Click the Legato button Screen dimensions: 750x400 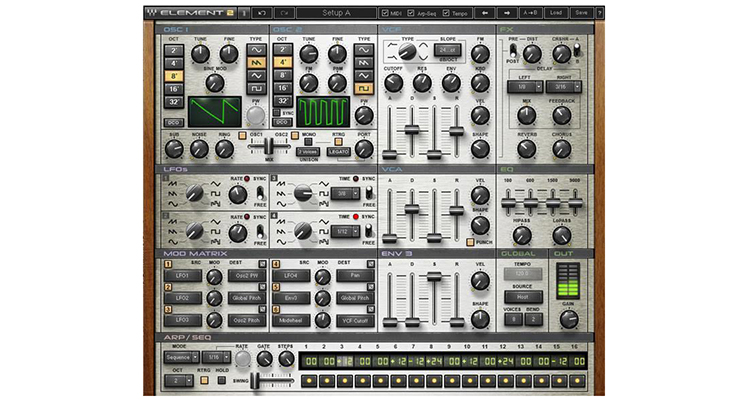tap(339, 152)
